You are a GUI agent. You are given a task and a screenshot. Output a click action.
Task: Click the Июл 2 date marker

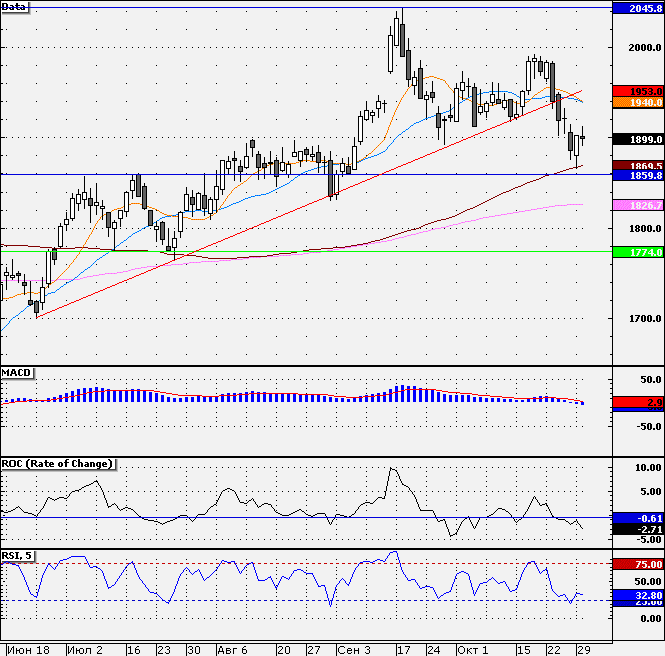(x=85, y=650)
